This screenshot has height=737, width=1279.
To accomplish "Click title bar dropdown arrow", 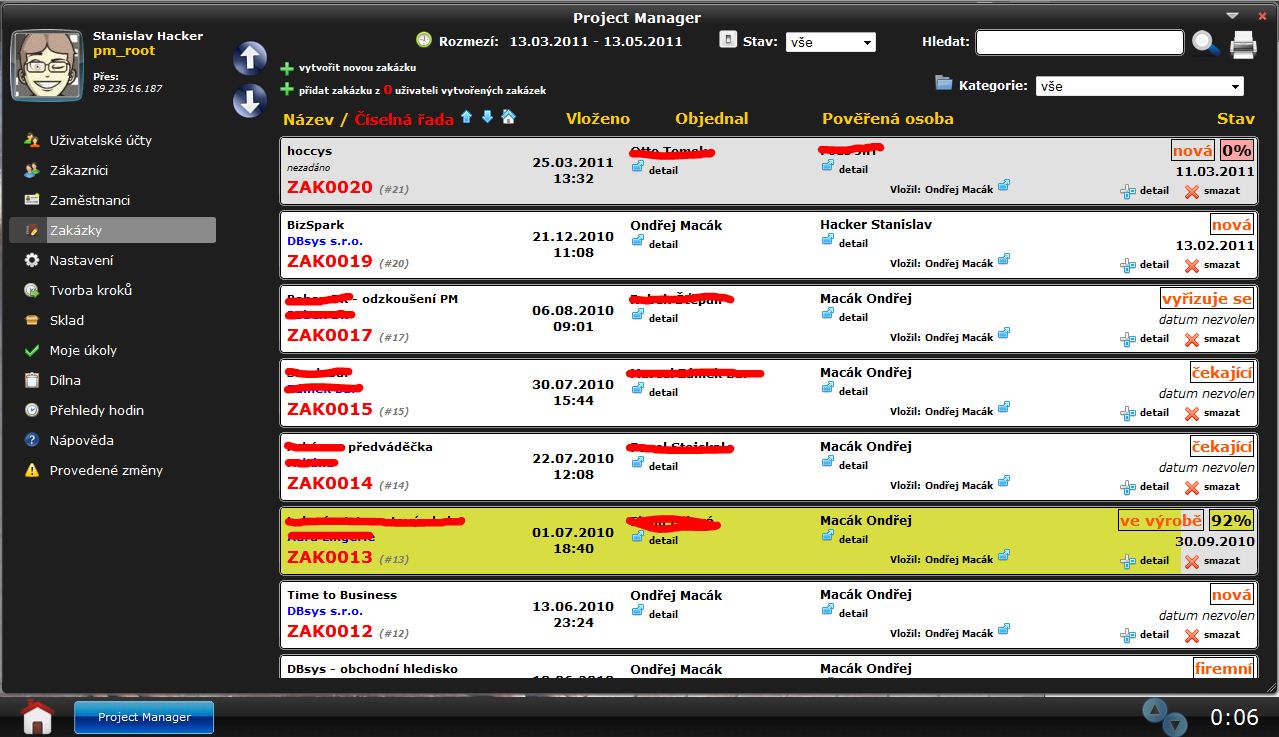I will coord(1232,15).
